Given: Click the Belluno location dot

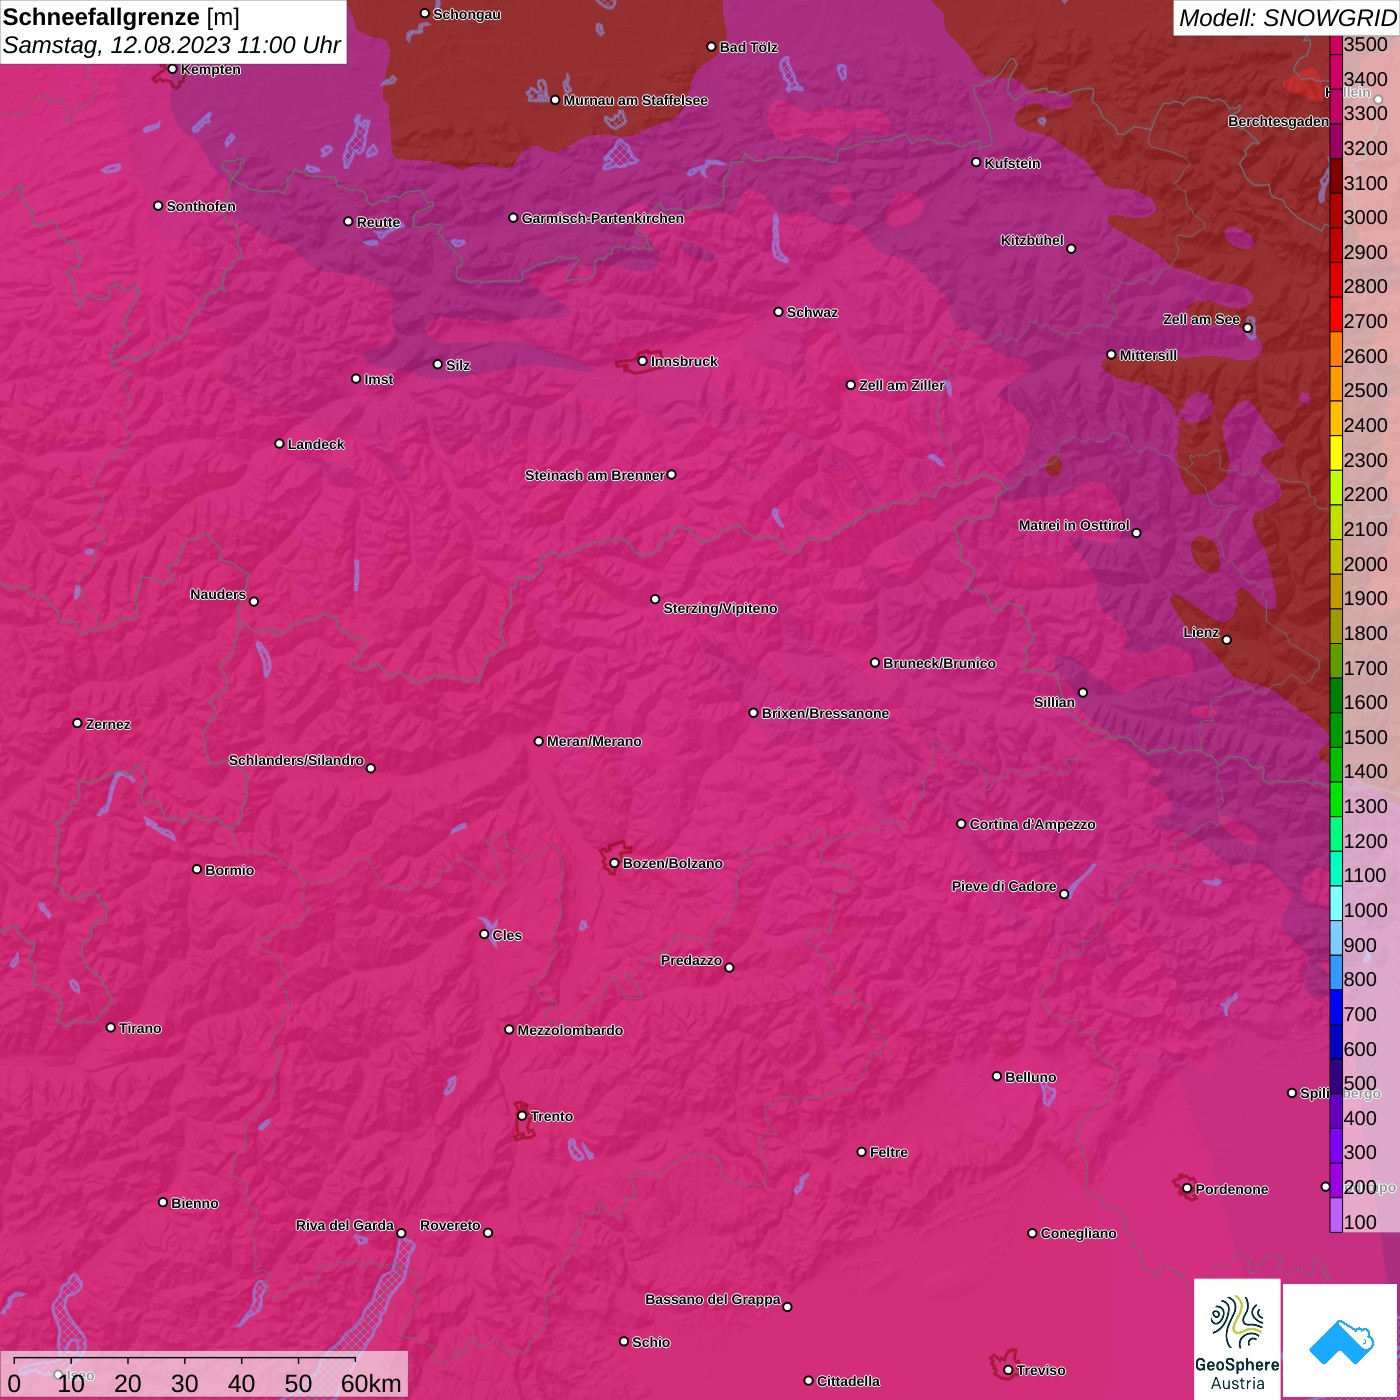Looking at the screenshot, I should coord(997,1076).
